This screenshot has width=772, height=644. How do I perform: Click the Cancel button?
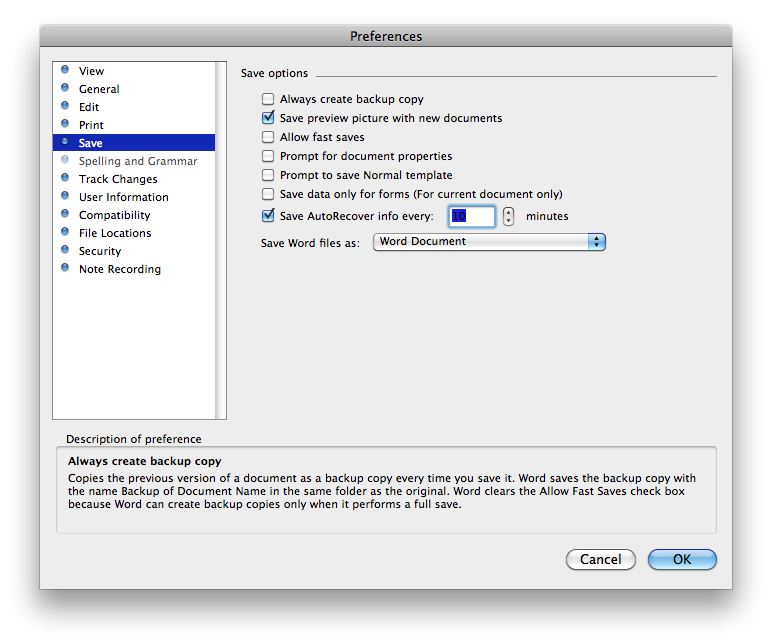coord(601,559)
